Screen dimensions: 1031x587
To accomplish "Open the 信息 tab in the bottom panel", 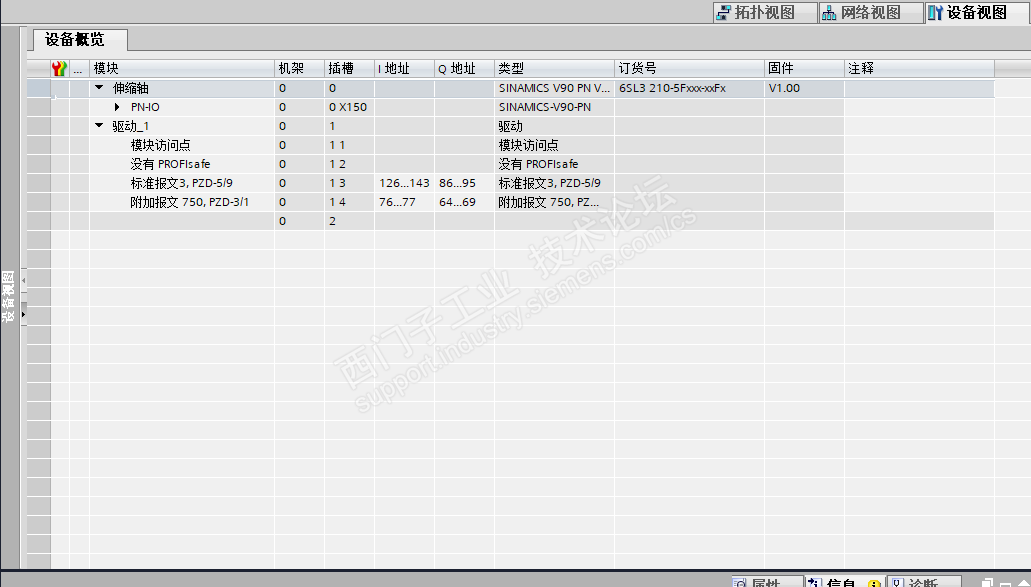I will [x=845, y=582].
